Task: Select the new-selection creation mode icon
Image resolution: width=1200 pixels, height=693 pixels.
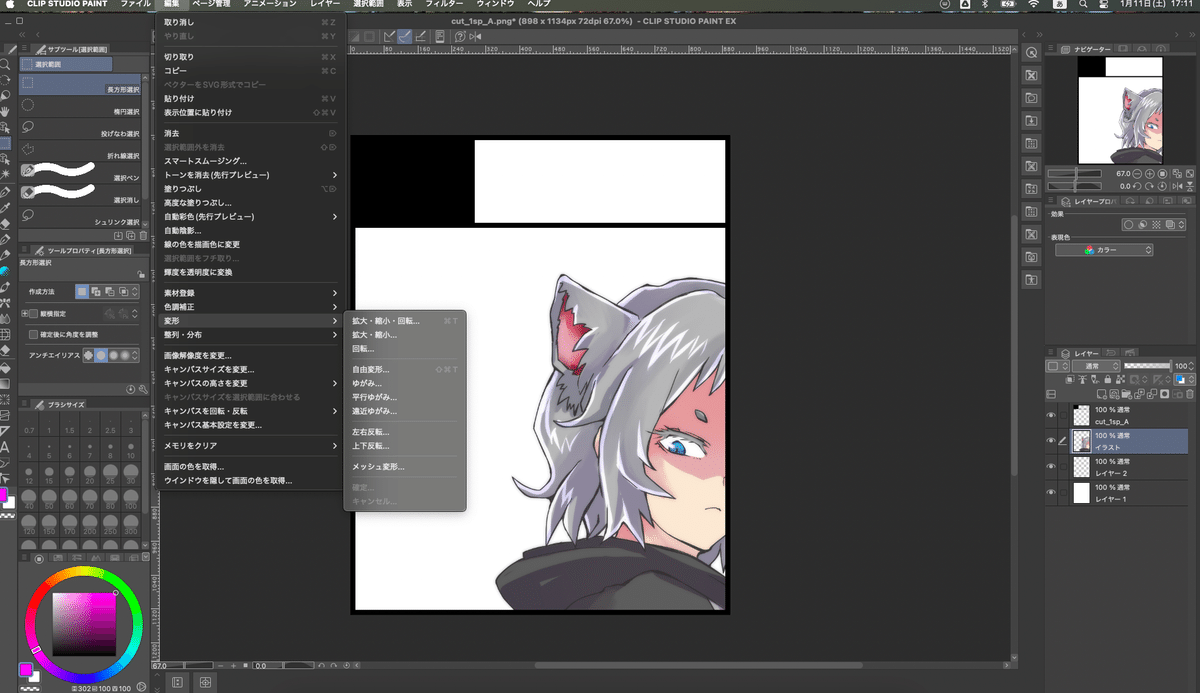Action: tap(83, 291)
